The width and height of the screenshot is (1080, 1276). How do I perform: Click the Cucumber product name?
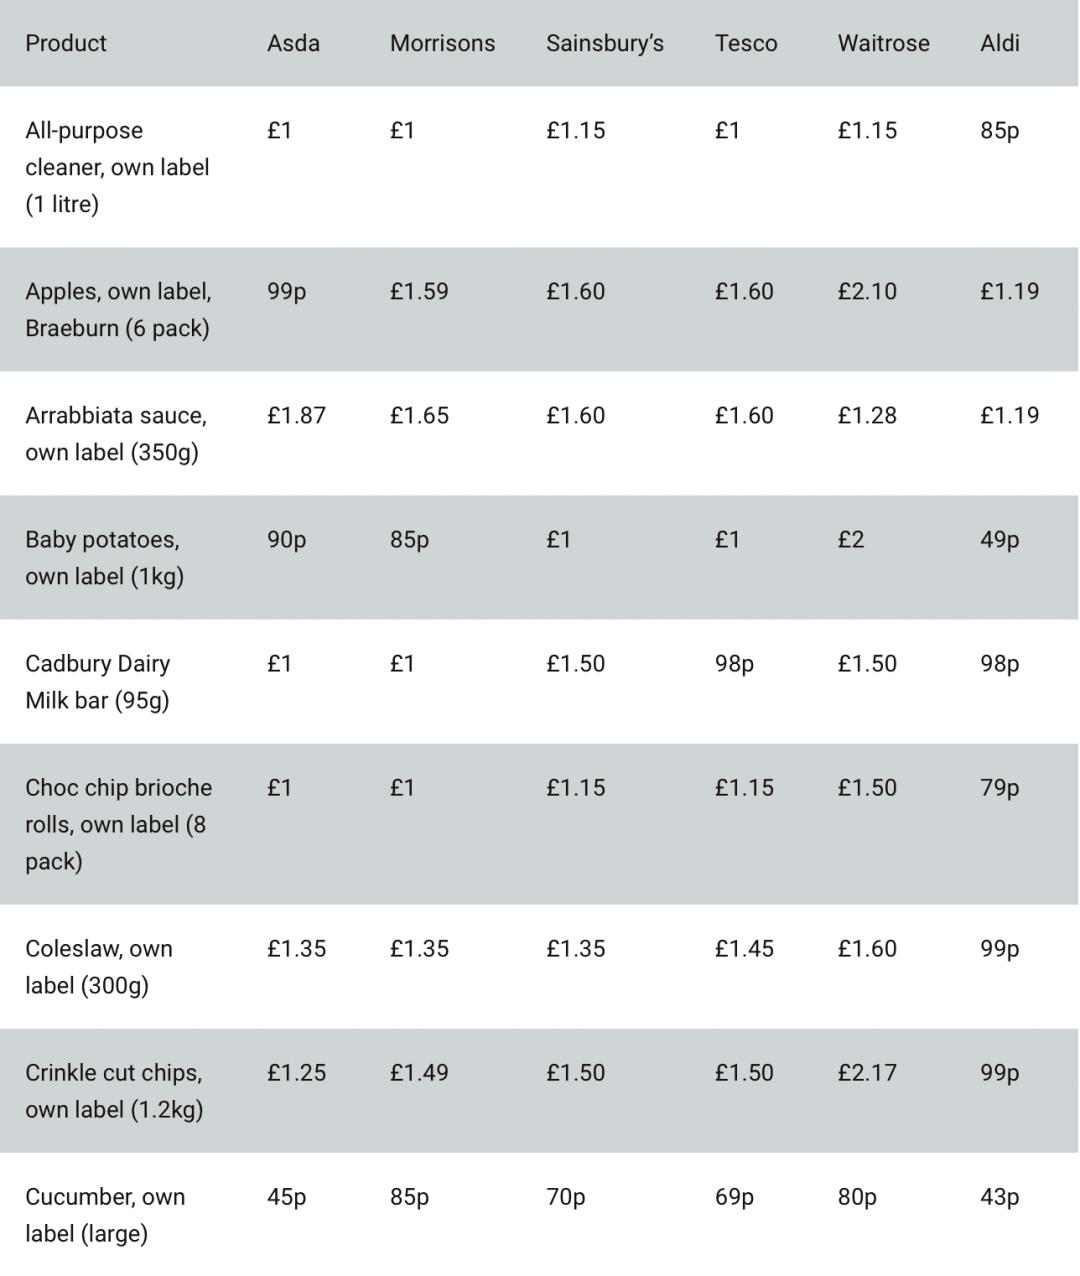105,1215
